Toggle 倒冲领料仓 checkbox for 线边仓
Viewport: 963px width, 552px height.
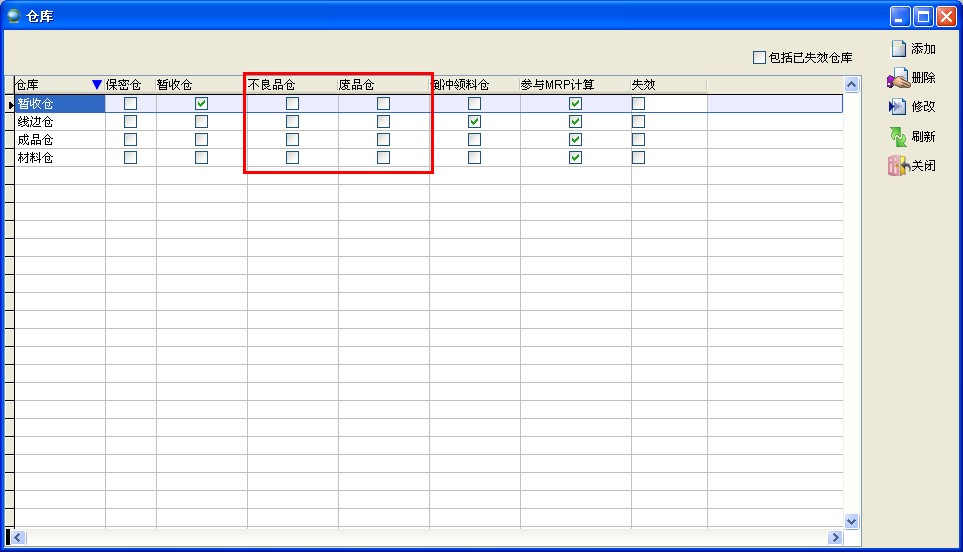click(x=474, y=122)
